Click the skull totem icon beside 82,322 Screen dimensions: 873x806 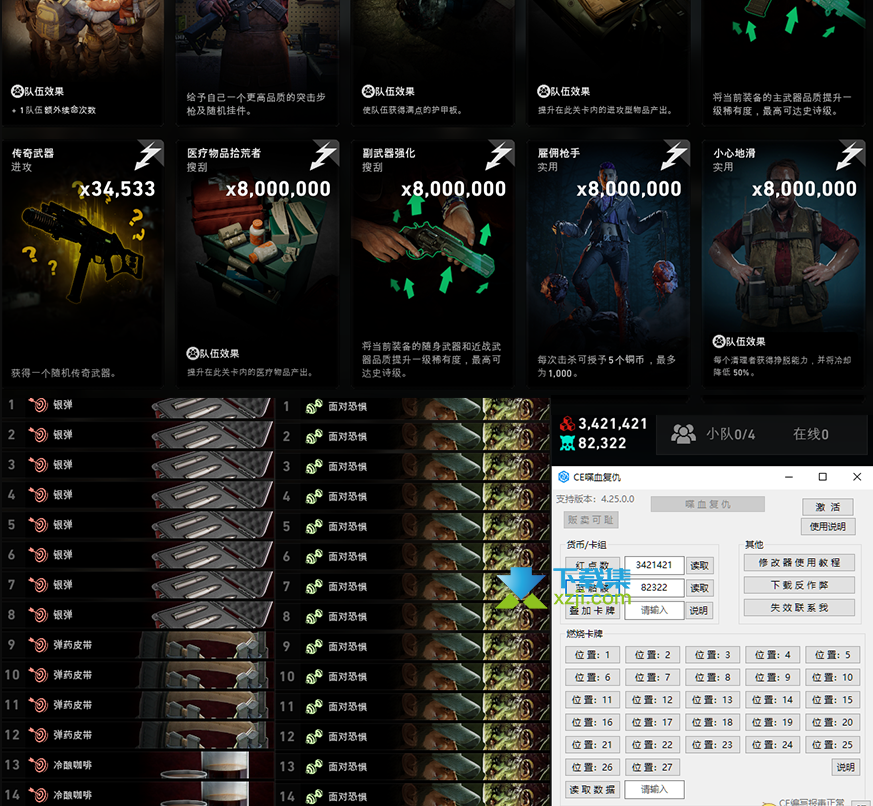click(567, 443)
